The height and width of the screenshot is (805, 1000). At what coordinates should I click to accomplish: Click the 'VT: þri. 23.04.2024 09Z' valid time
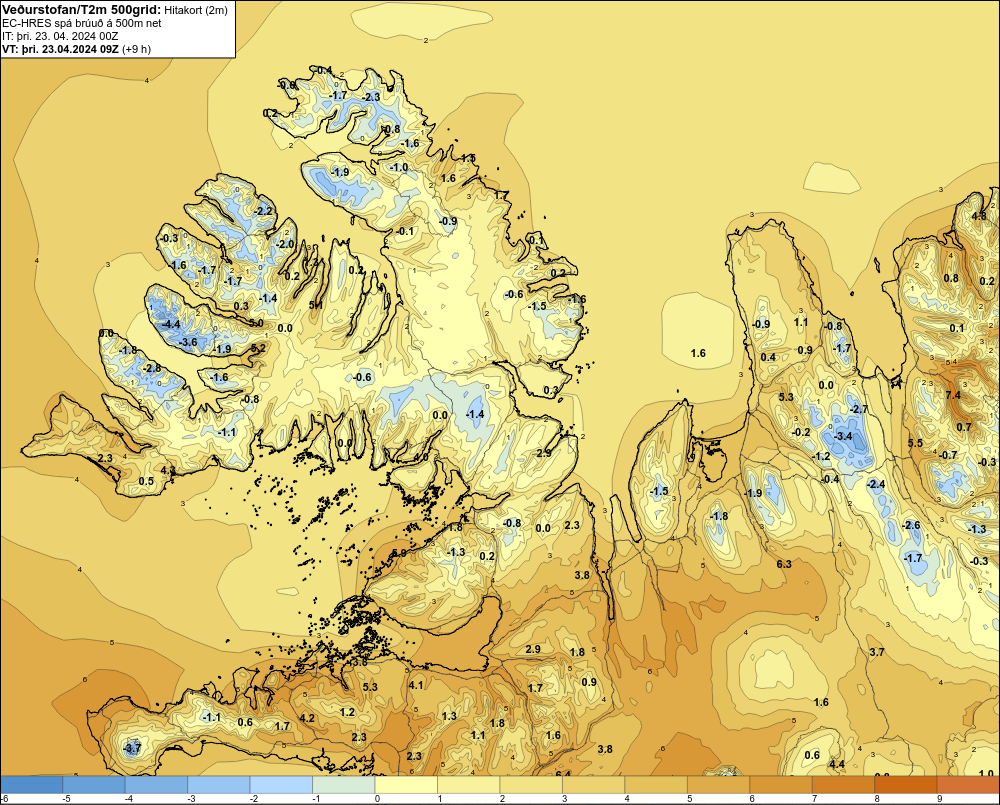60,49
